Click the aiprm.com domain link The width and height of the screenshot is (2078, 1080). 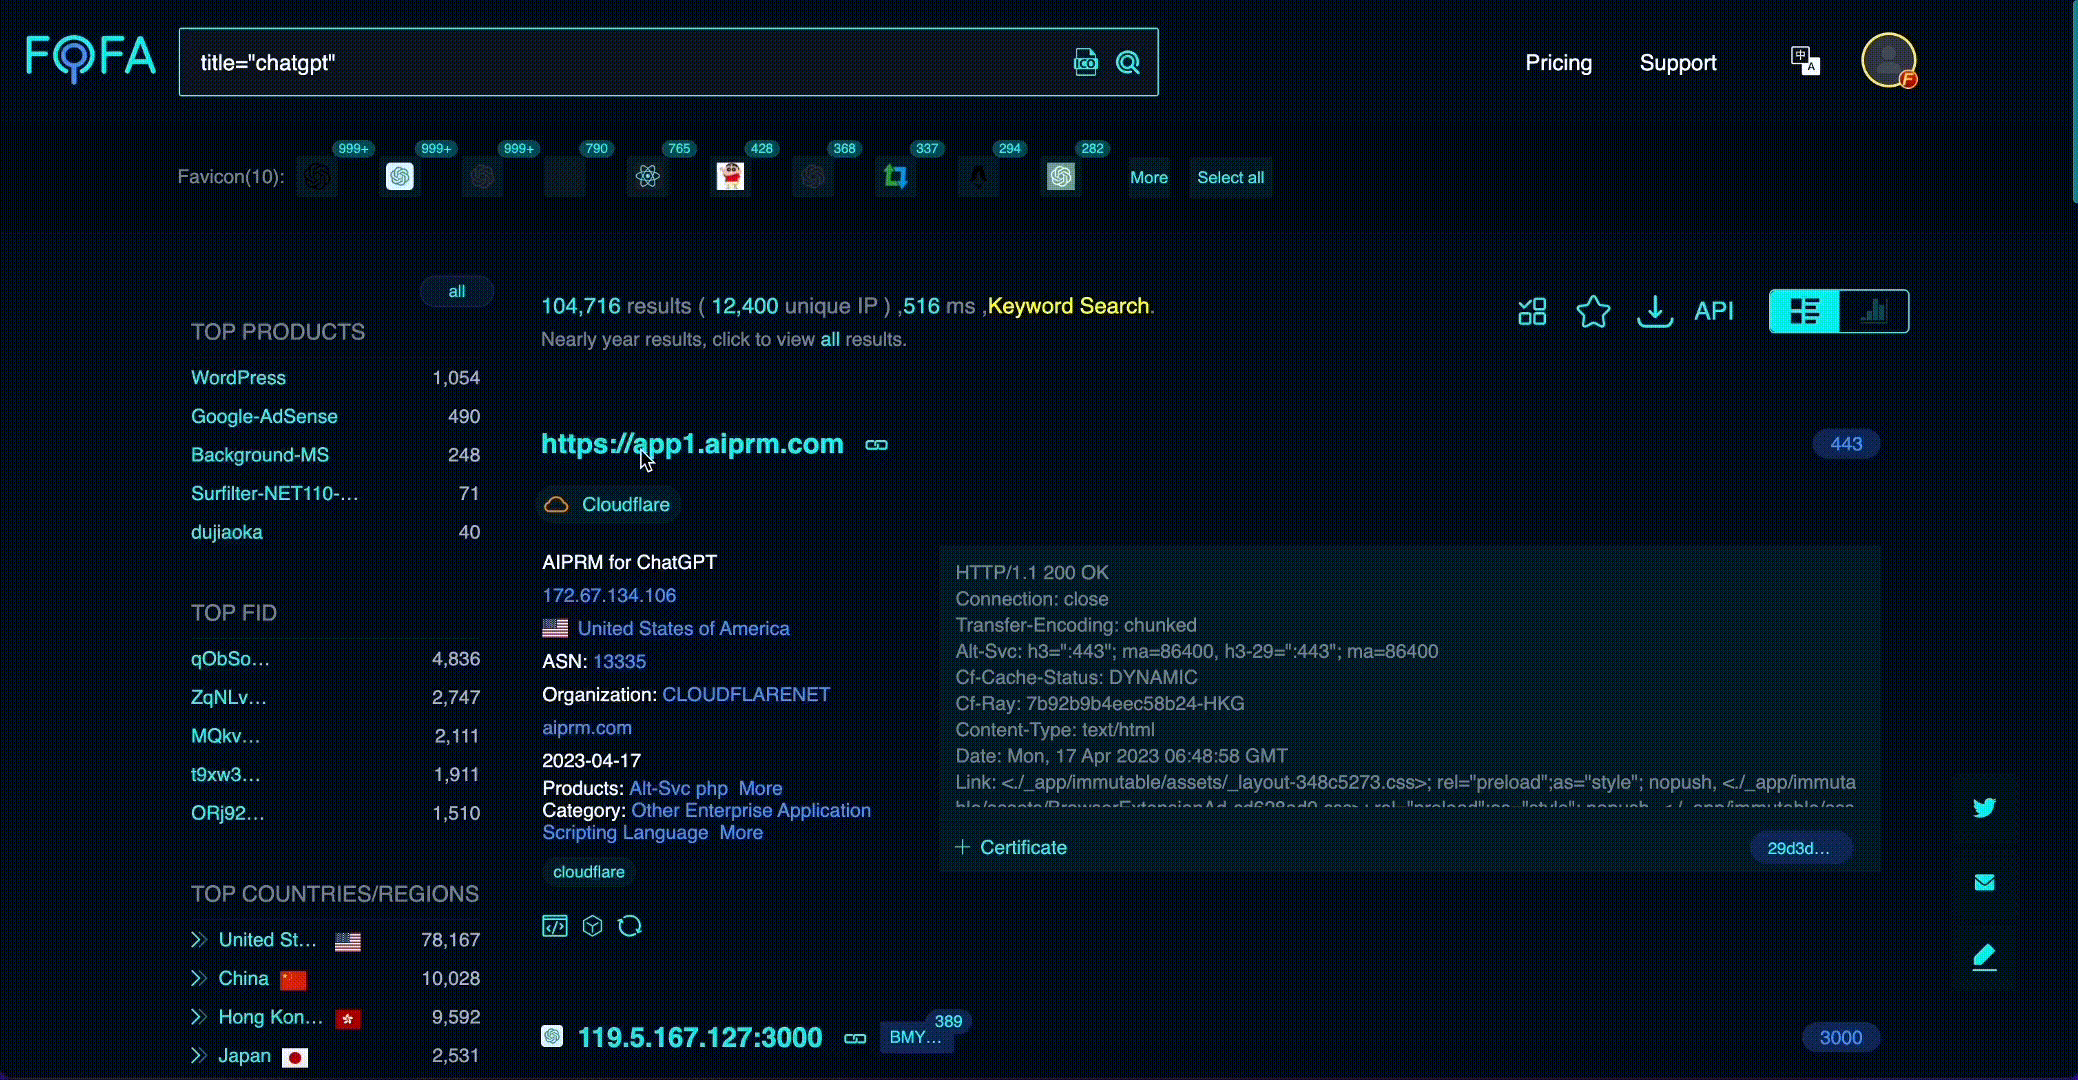tap(587, 727)
